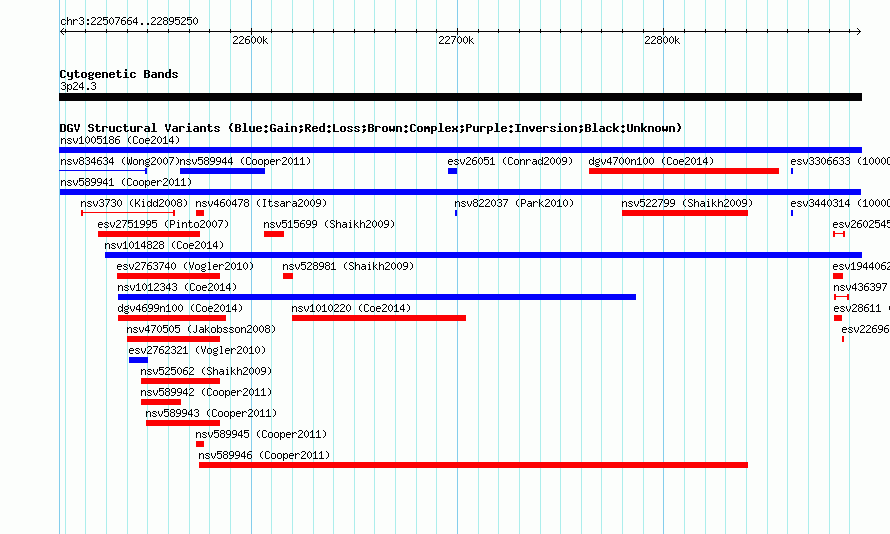This screenshot has width=890, height=534.
Task: Select the nsv1014828 blue gain bar
Action: pos(483,255)
